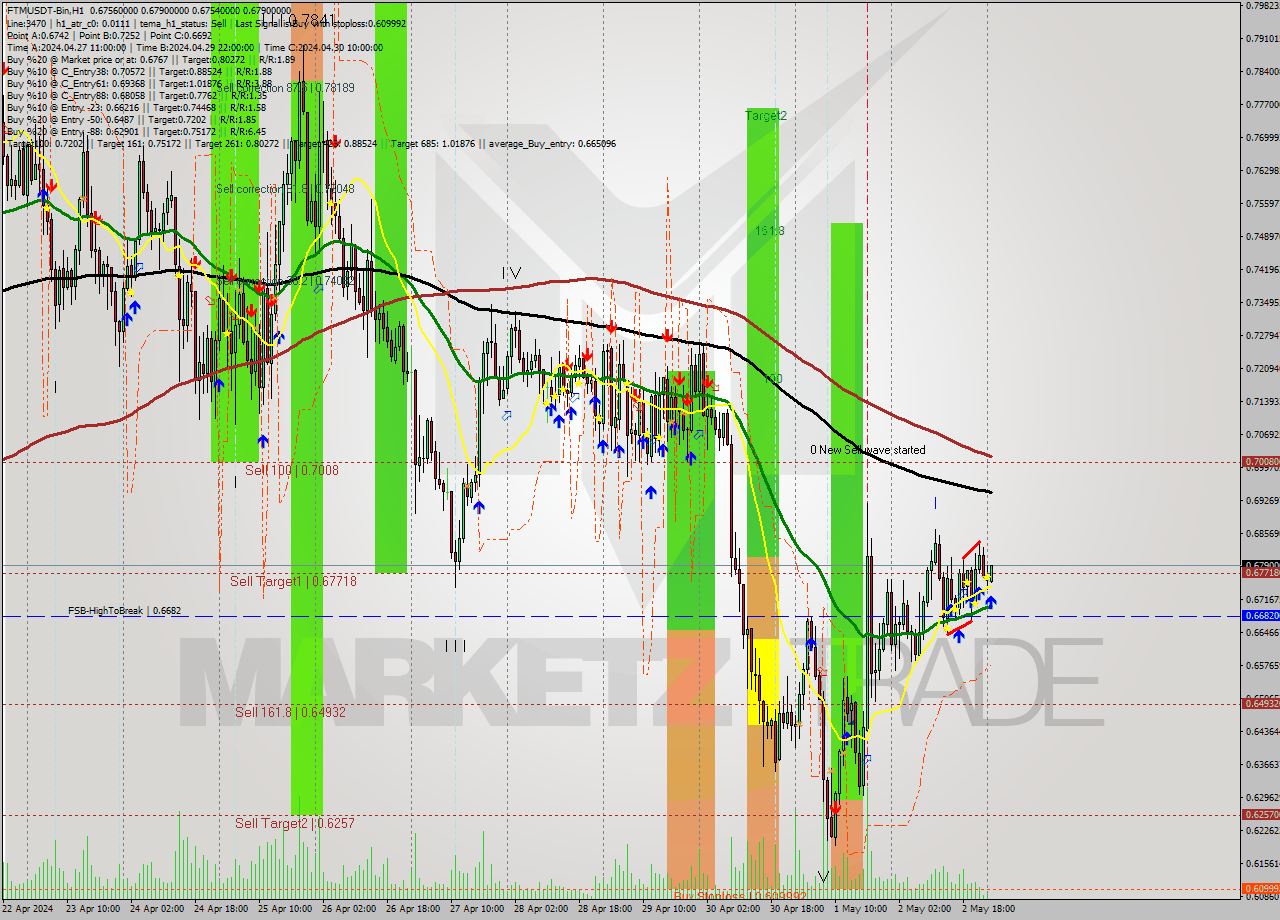Viewport: 1280px width, 920px height.
Task: Select the 'Buy Stoploss' label at chart bottom
Action: [x=739, y=896]
